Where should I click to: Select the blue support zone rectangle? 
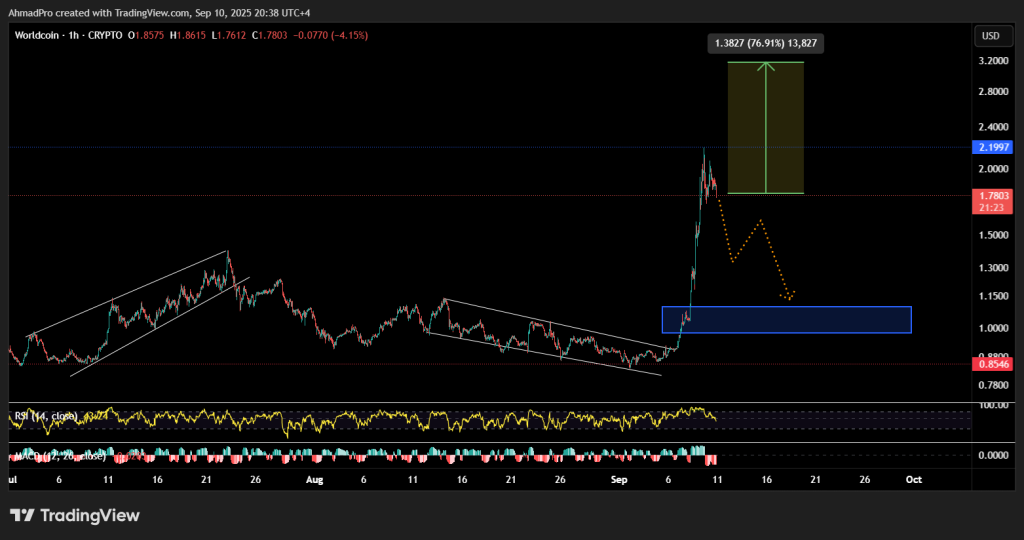pyautogui.click(x=786, y=319)
